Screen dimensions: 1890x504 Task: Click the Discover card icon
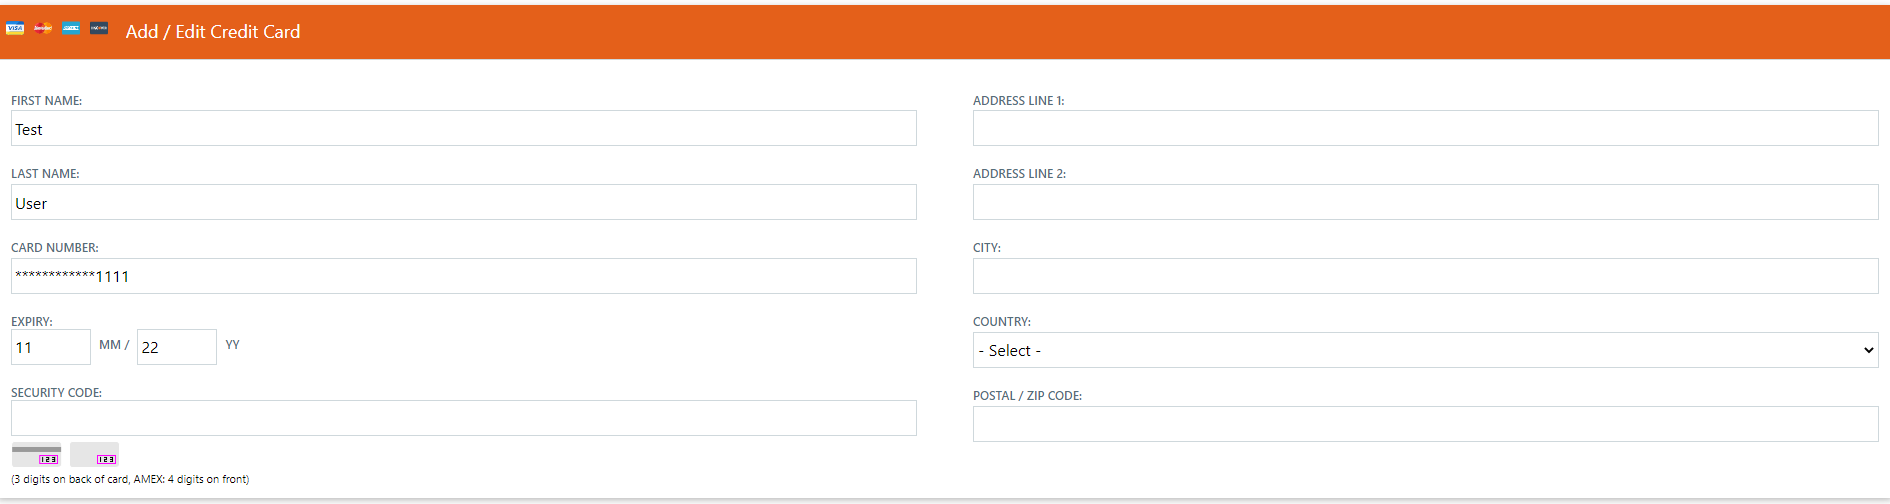[x=99, y=28]
